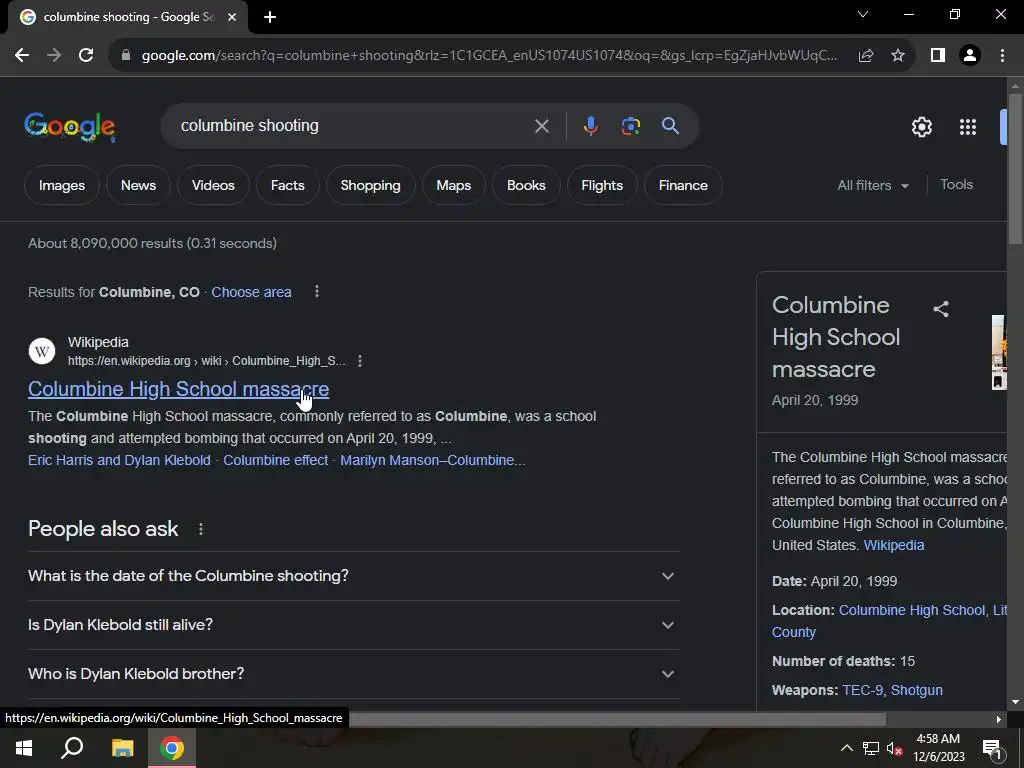1024x768 pixels.
Task: Search by image with Google Lens icon
Action: (x=630, y=126)
